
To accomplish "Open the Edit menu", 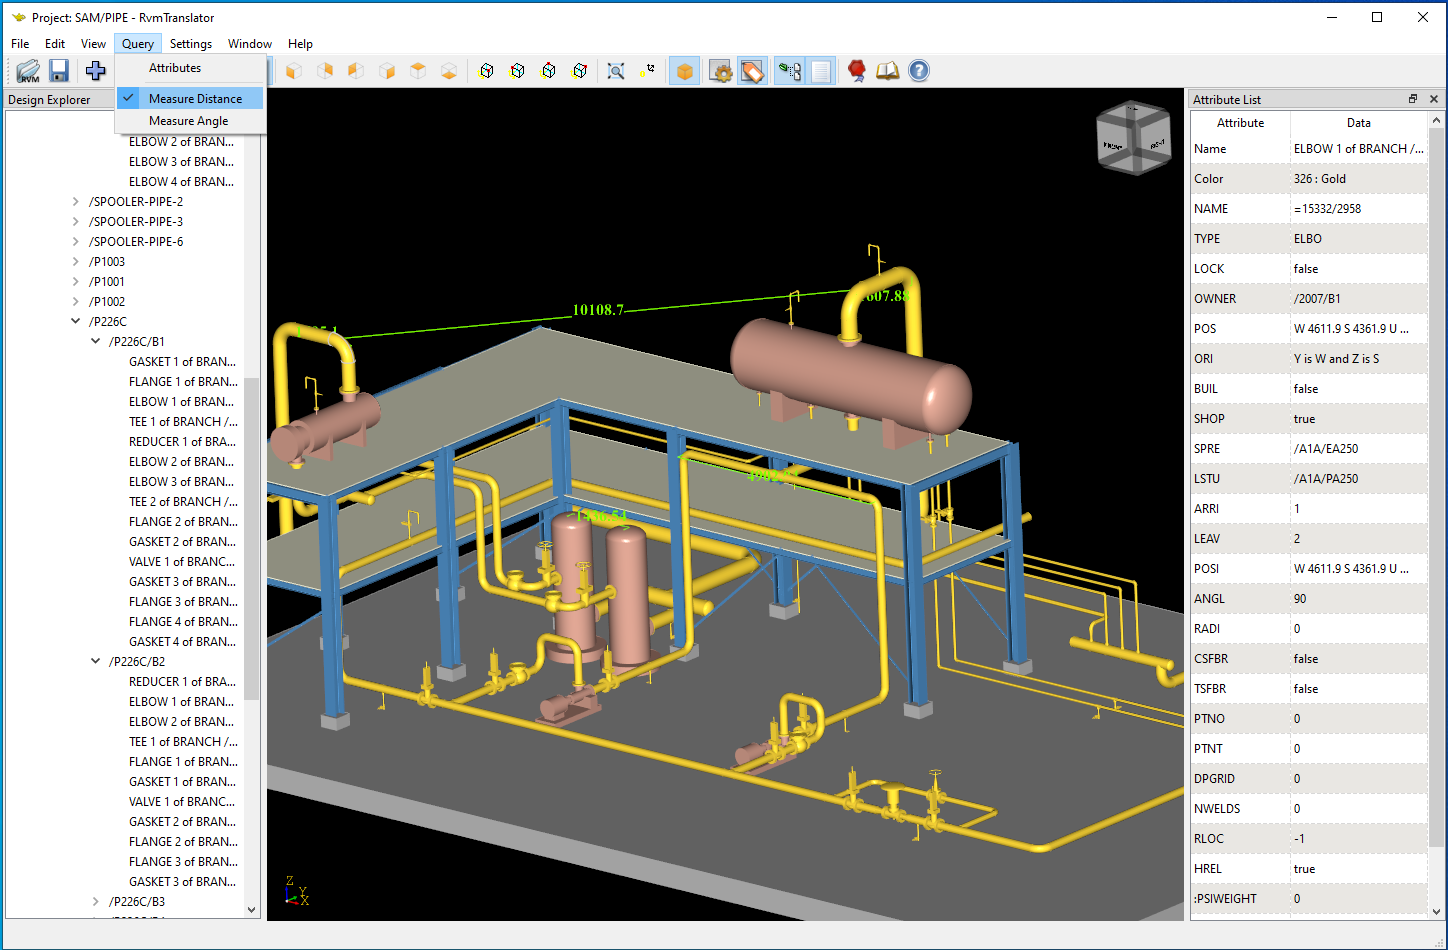I will point(55,44).
